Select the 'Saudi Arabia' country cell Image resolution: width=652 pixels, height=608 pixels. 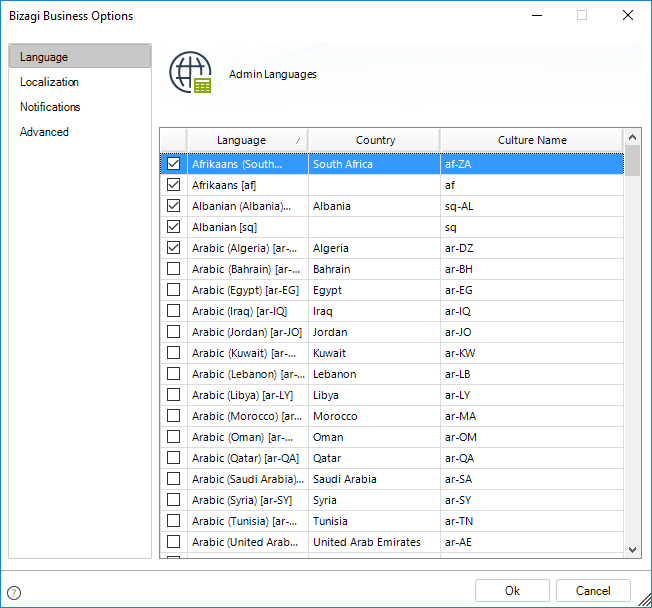[x=374, y=479]
